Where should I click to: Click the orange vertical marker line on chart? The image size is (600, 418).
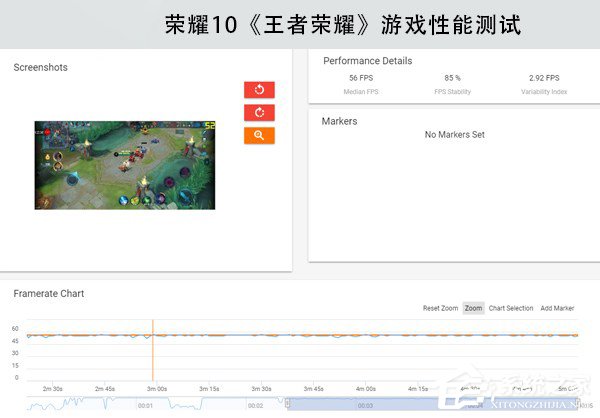point(153,350)
